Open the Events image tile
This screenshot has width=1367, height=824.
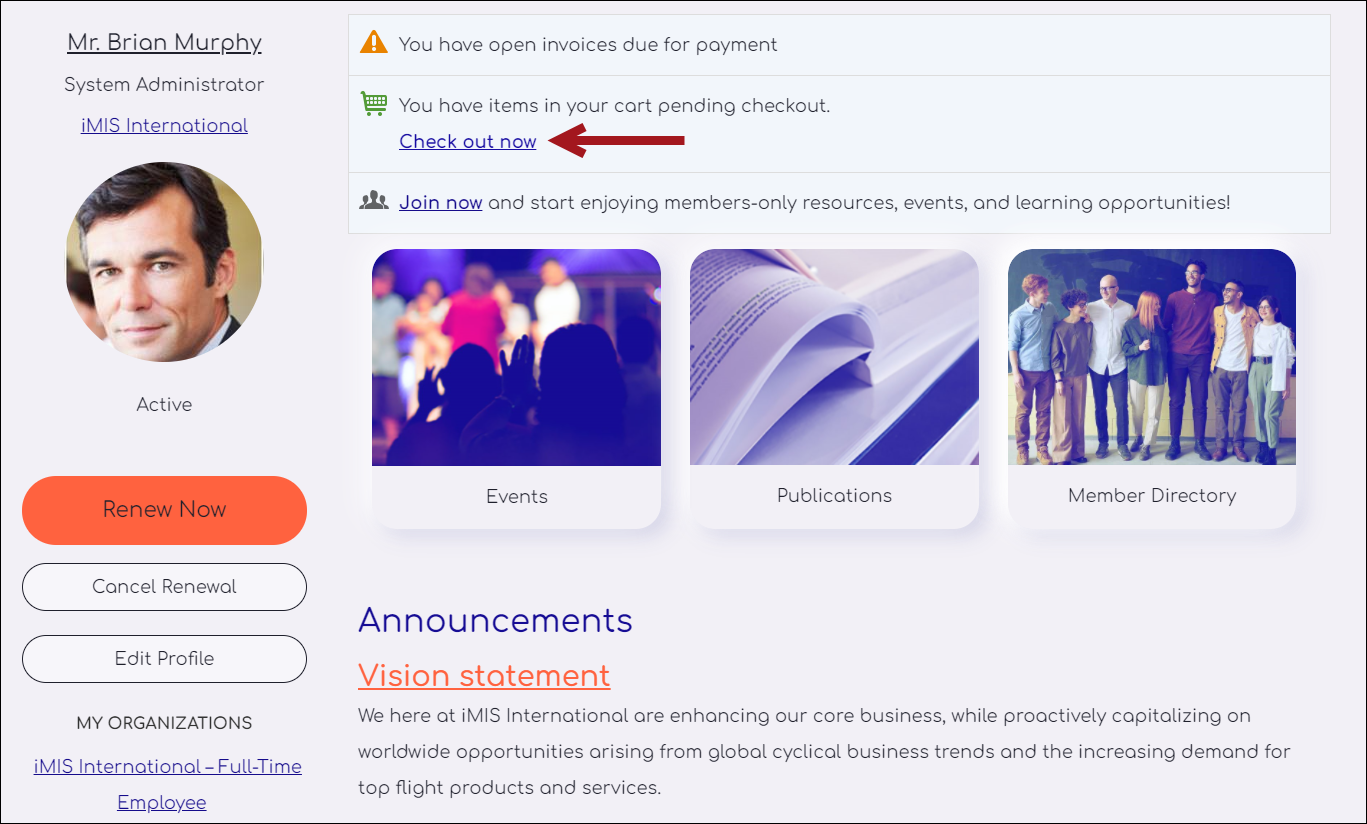[x=516, y=357]
